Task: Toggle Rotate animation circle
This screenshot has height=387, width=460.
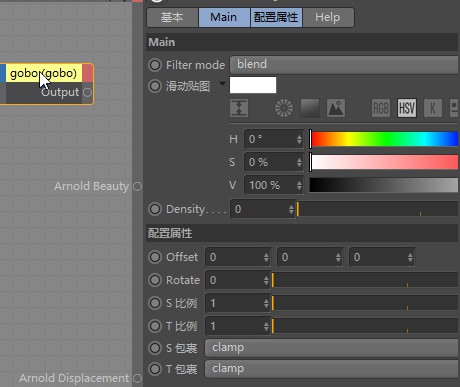Action: pyautogui.click(x=155, y=280)
